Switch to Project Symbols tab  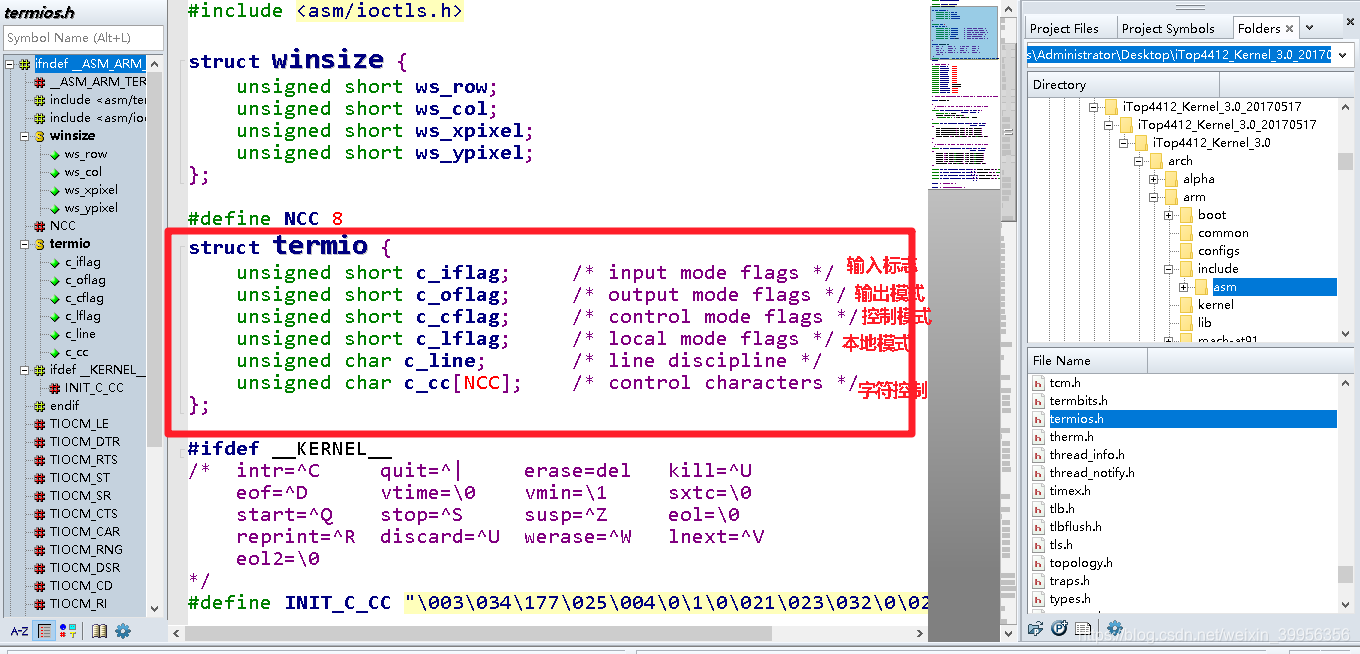pos(1168,29)
